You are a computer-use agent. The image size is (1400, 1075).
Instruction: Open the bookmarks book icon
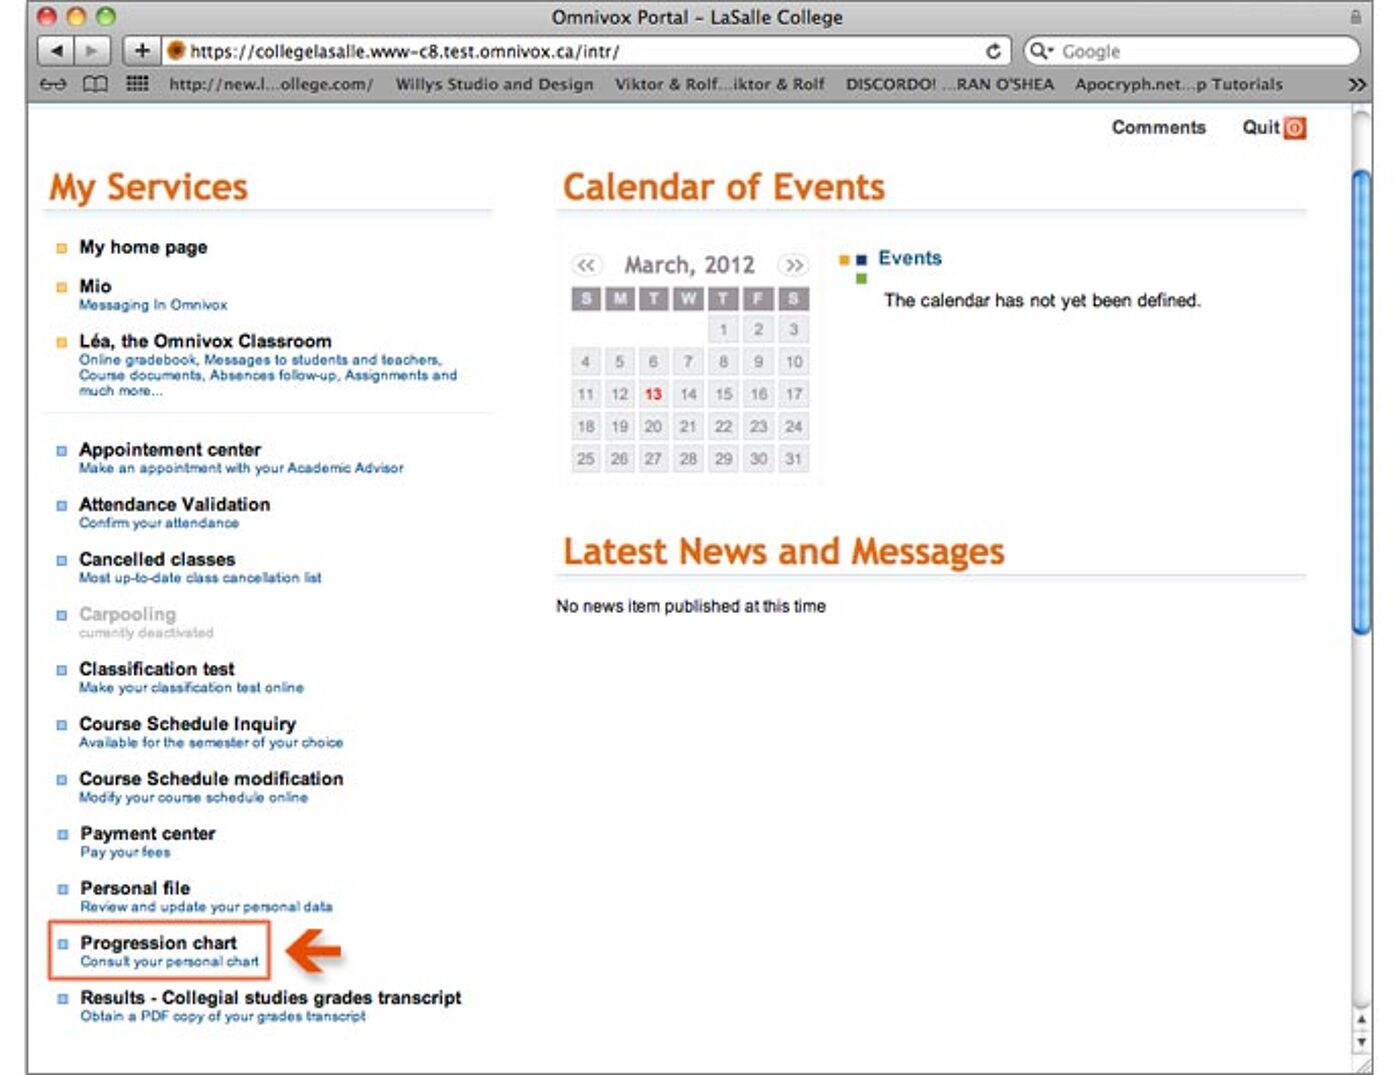click(95, 84)
